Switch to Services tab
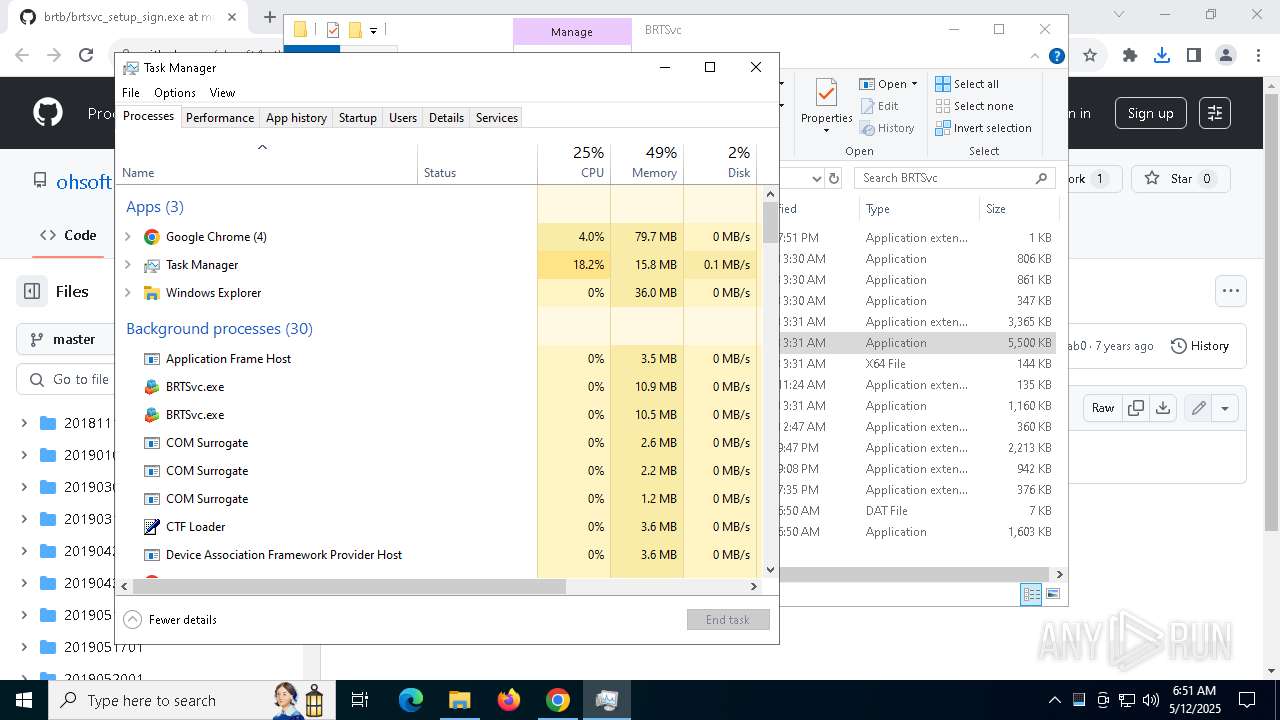 497,118
